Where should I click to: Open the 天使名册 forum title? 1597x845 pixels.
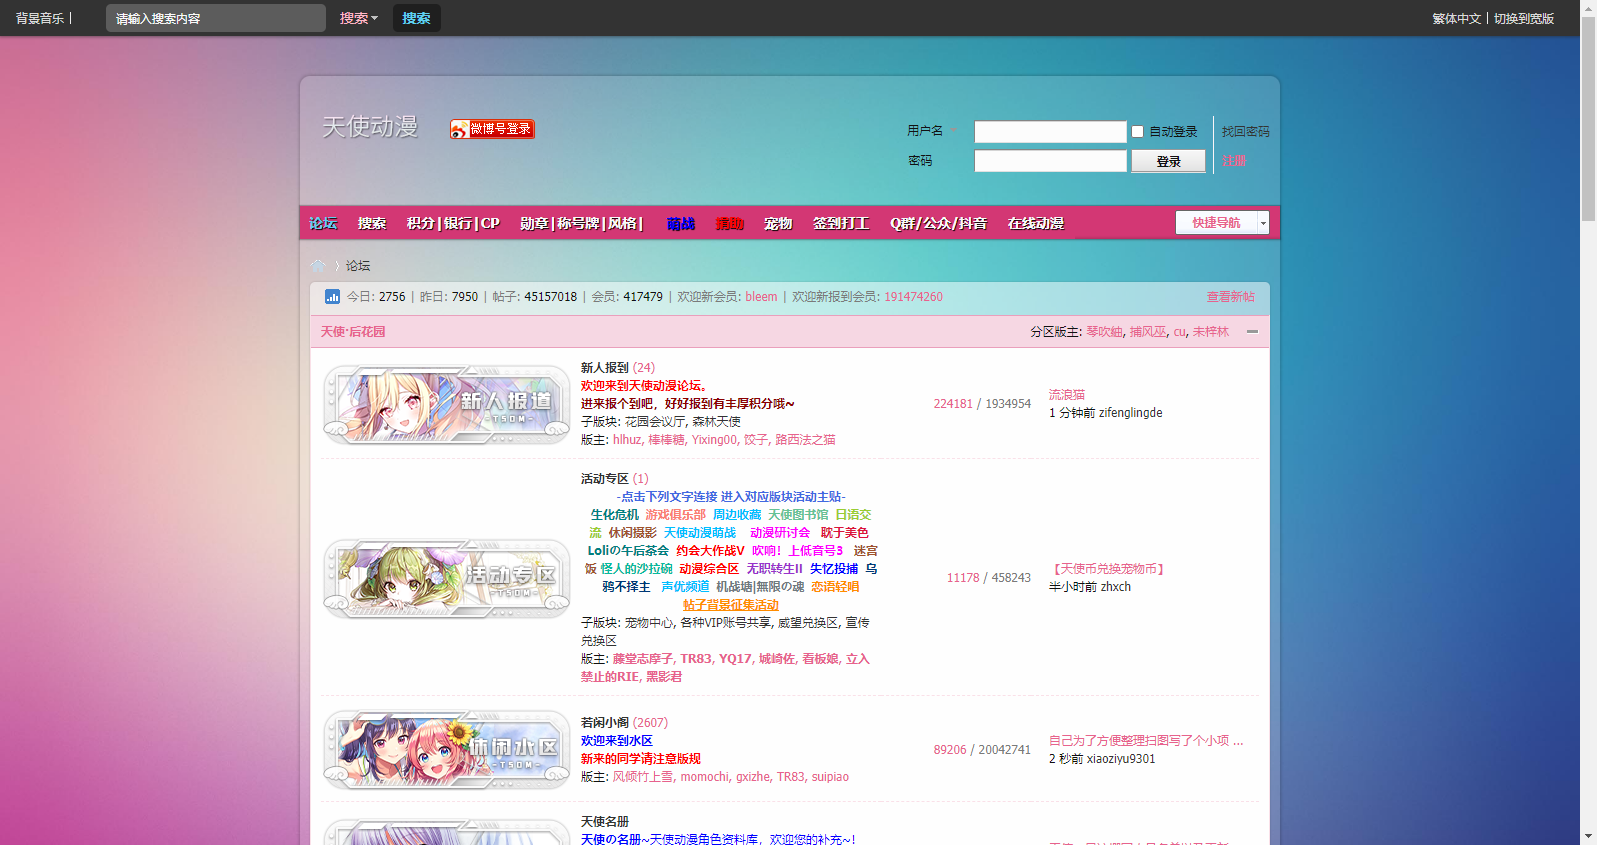coord(605,822)
